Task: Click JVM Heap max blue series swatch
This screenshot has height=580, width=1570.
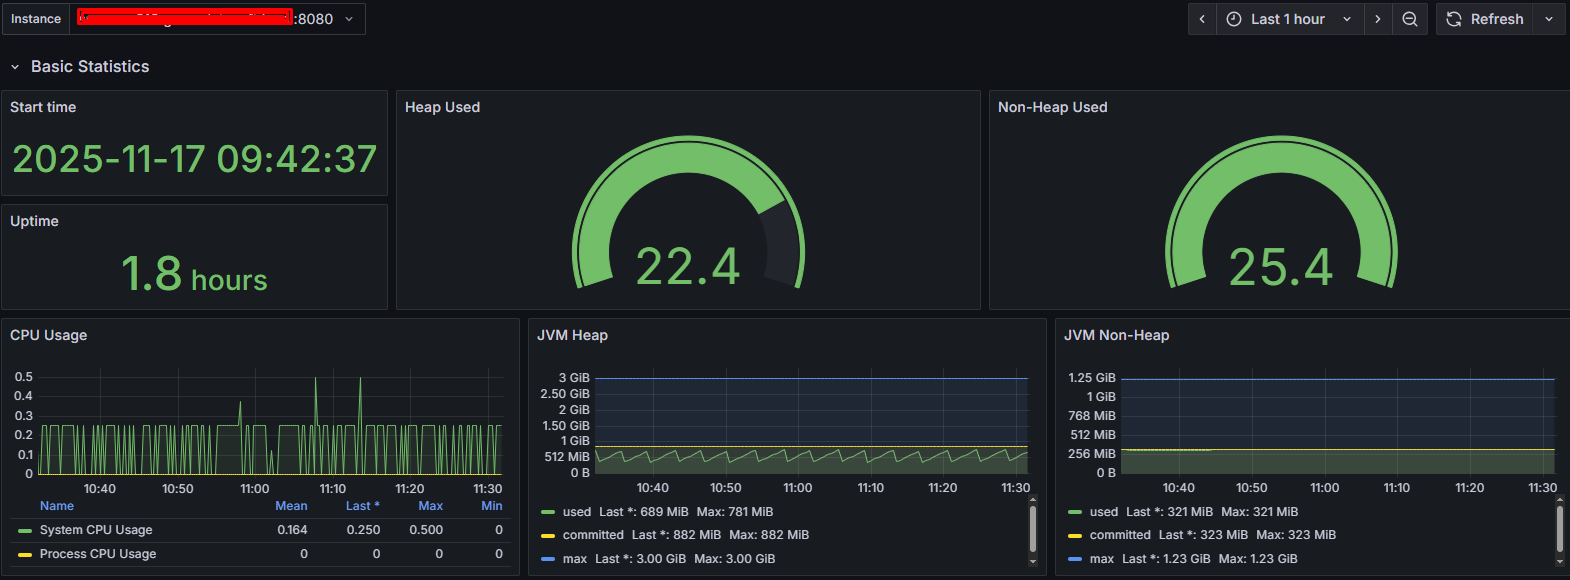Action: point(548,559)
